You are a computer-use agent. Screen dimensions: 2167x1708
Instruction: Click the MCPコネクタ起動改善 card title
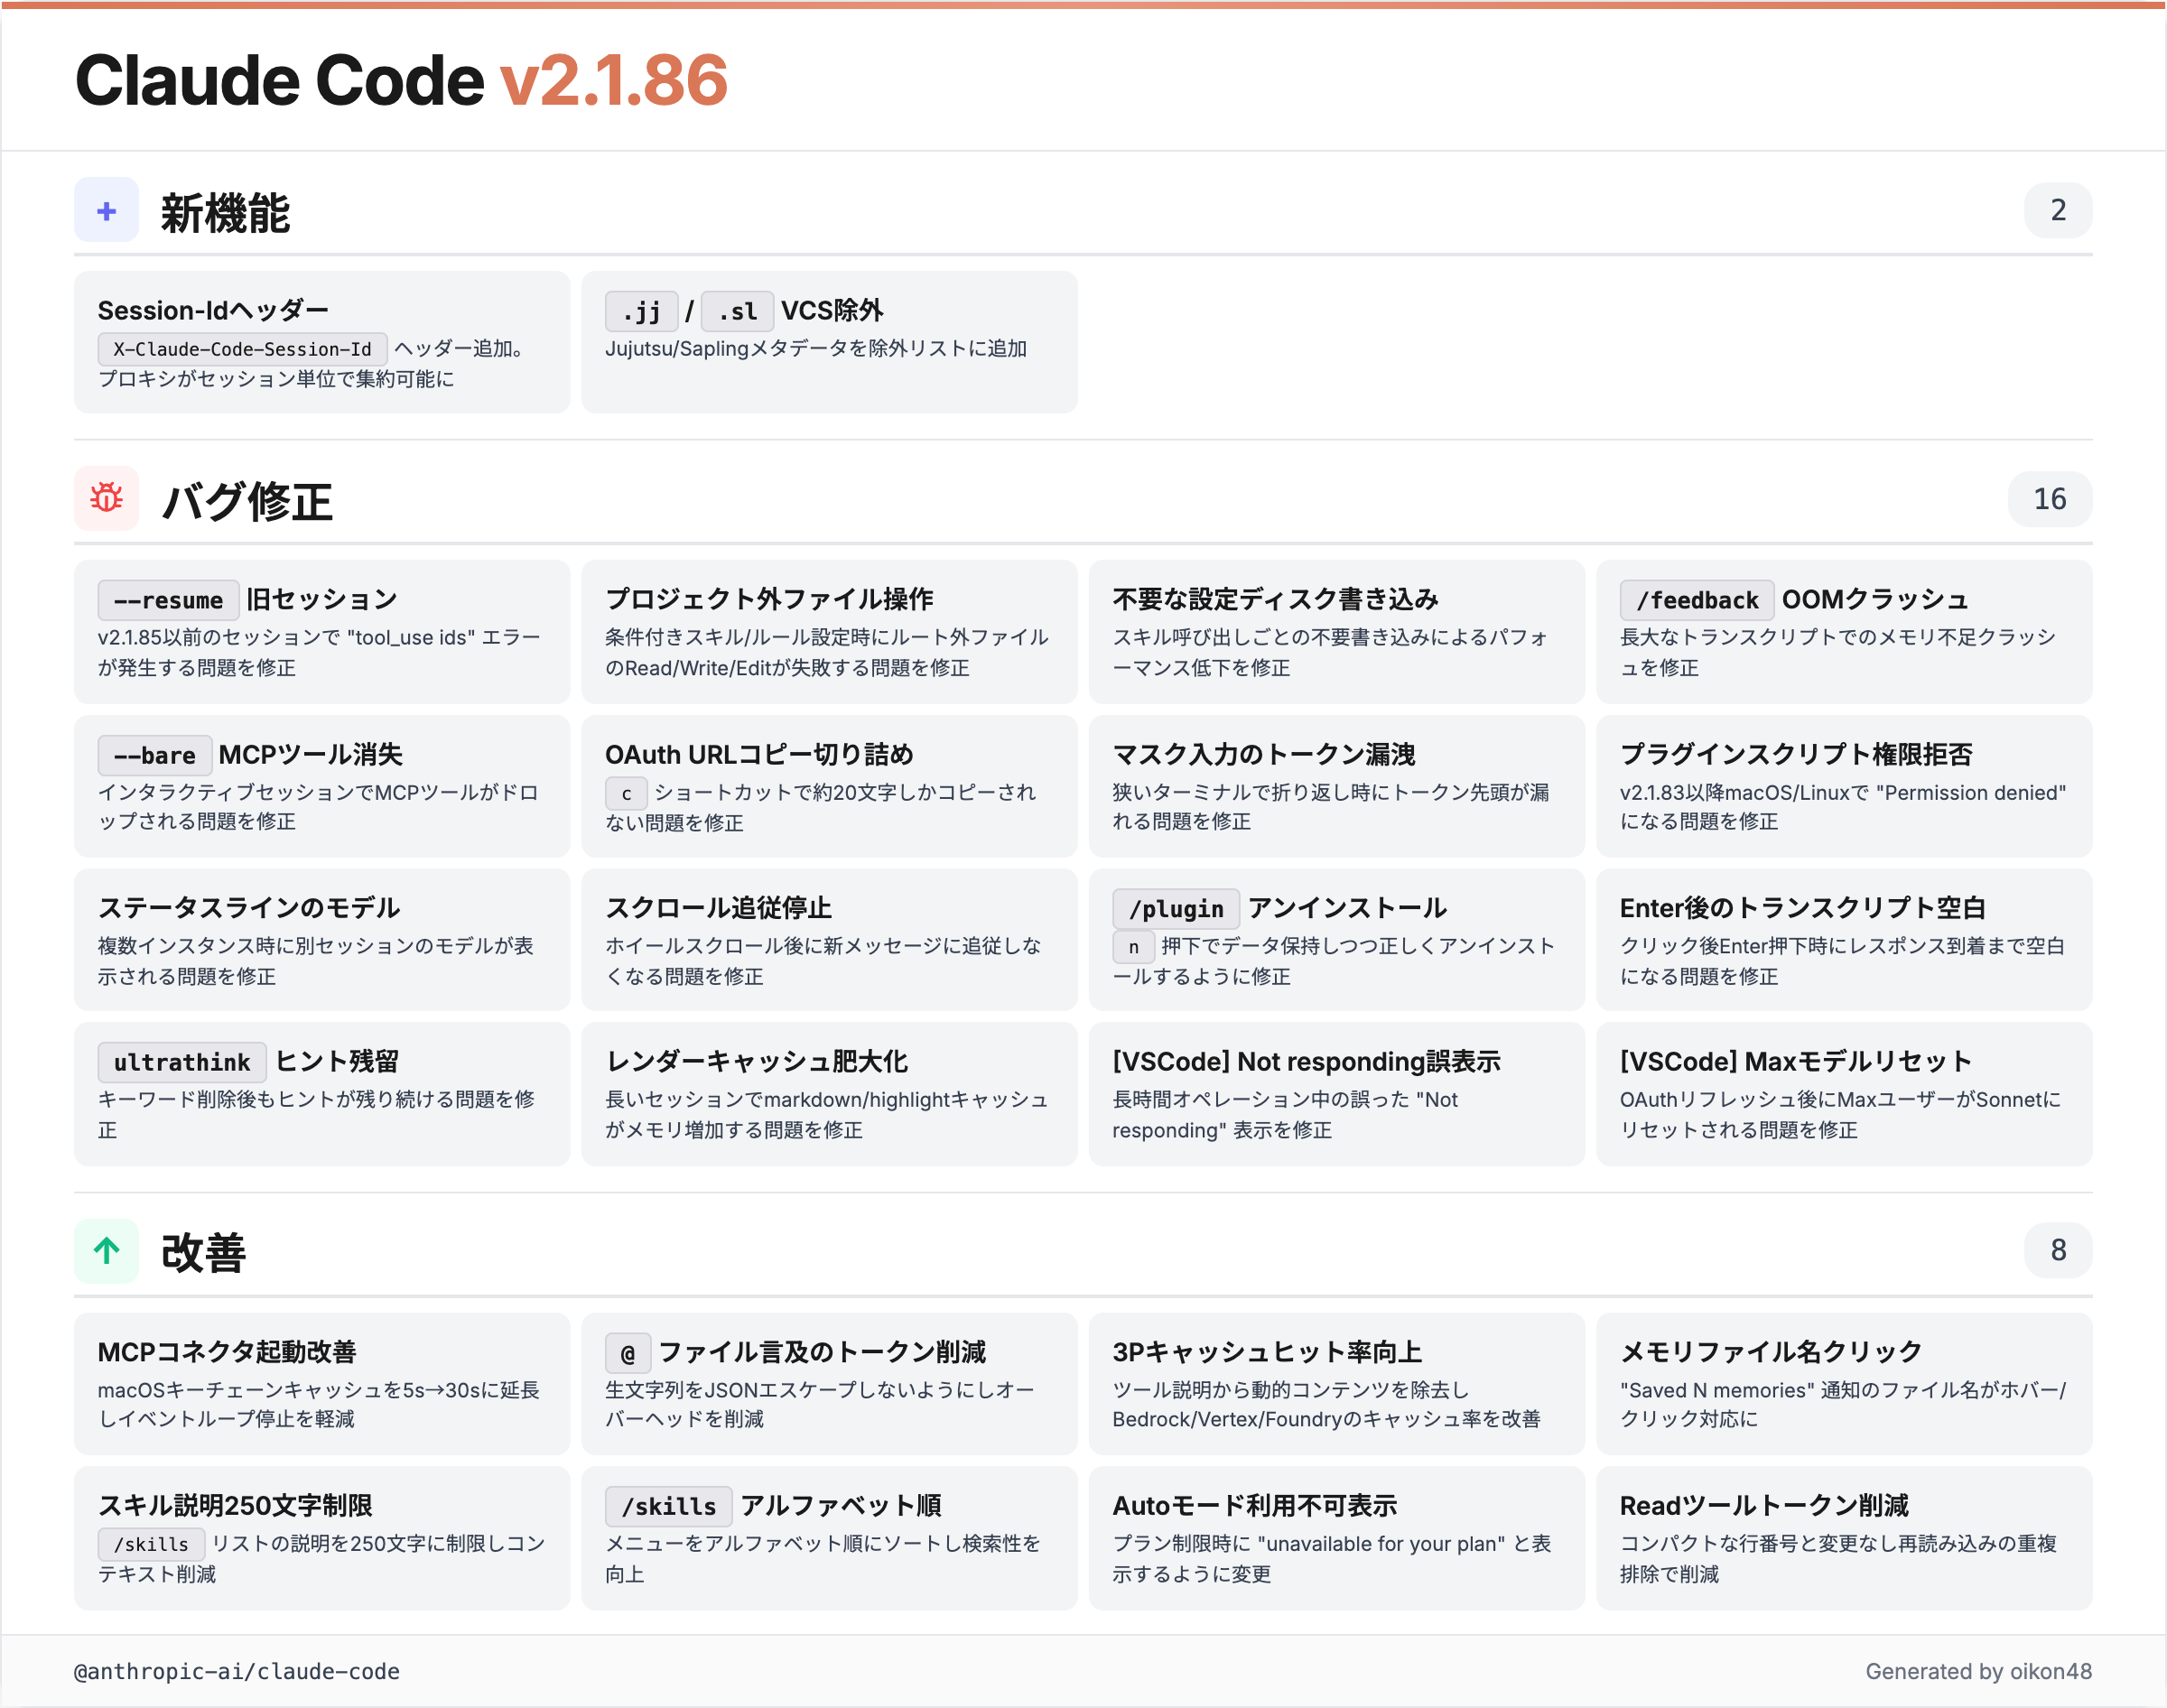click(227, 1352)
